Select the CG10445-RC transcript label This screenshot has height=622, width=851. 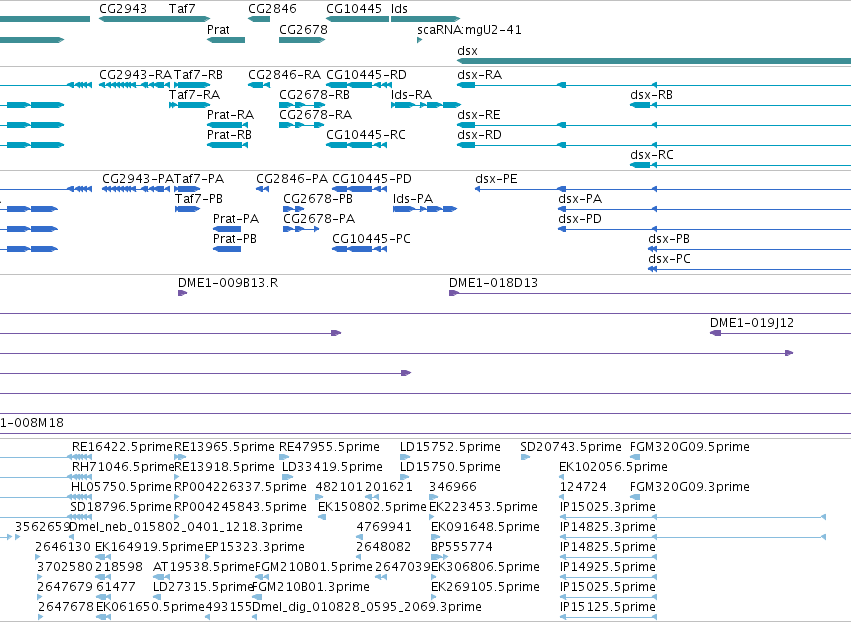pyautogui.click(x=366, y=135)
